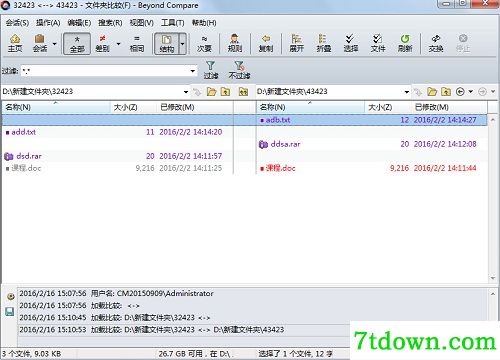Open the 主页 home toolbar icon
Image resolution: width=500 pixels, height=360 pixels.
pyautogui.click(x=15, y=43)
